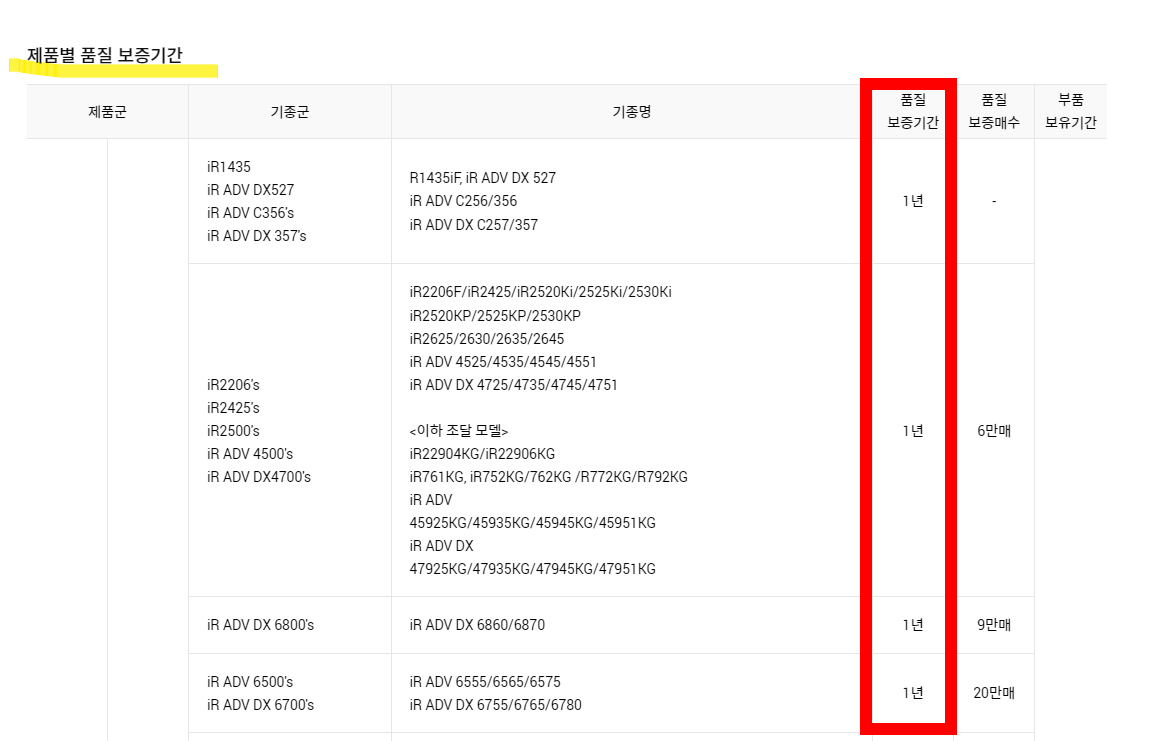Viewport: 1172px width, 741px height.
Task: Select the '9만매' warranty sheets cell
Action: tap(994, 625)
